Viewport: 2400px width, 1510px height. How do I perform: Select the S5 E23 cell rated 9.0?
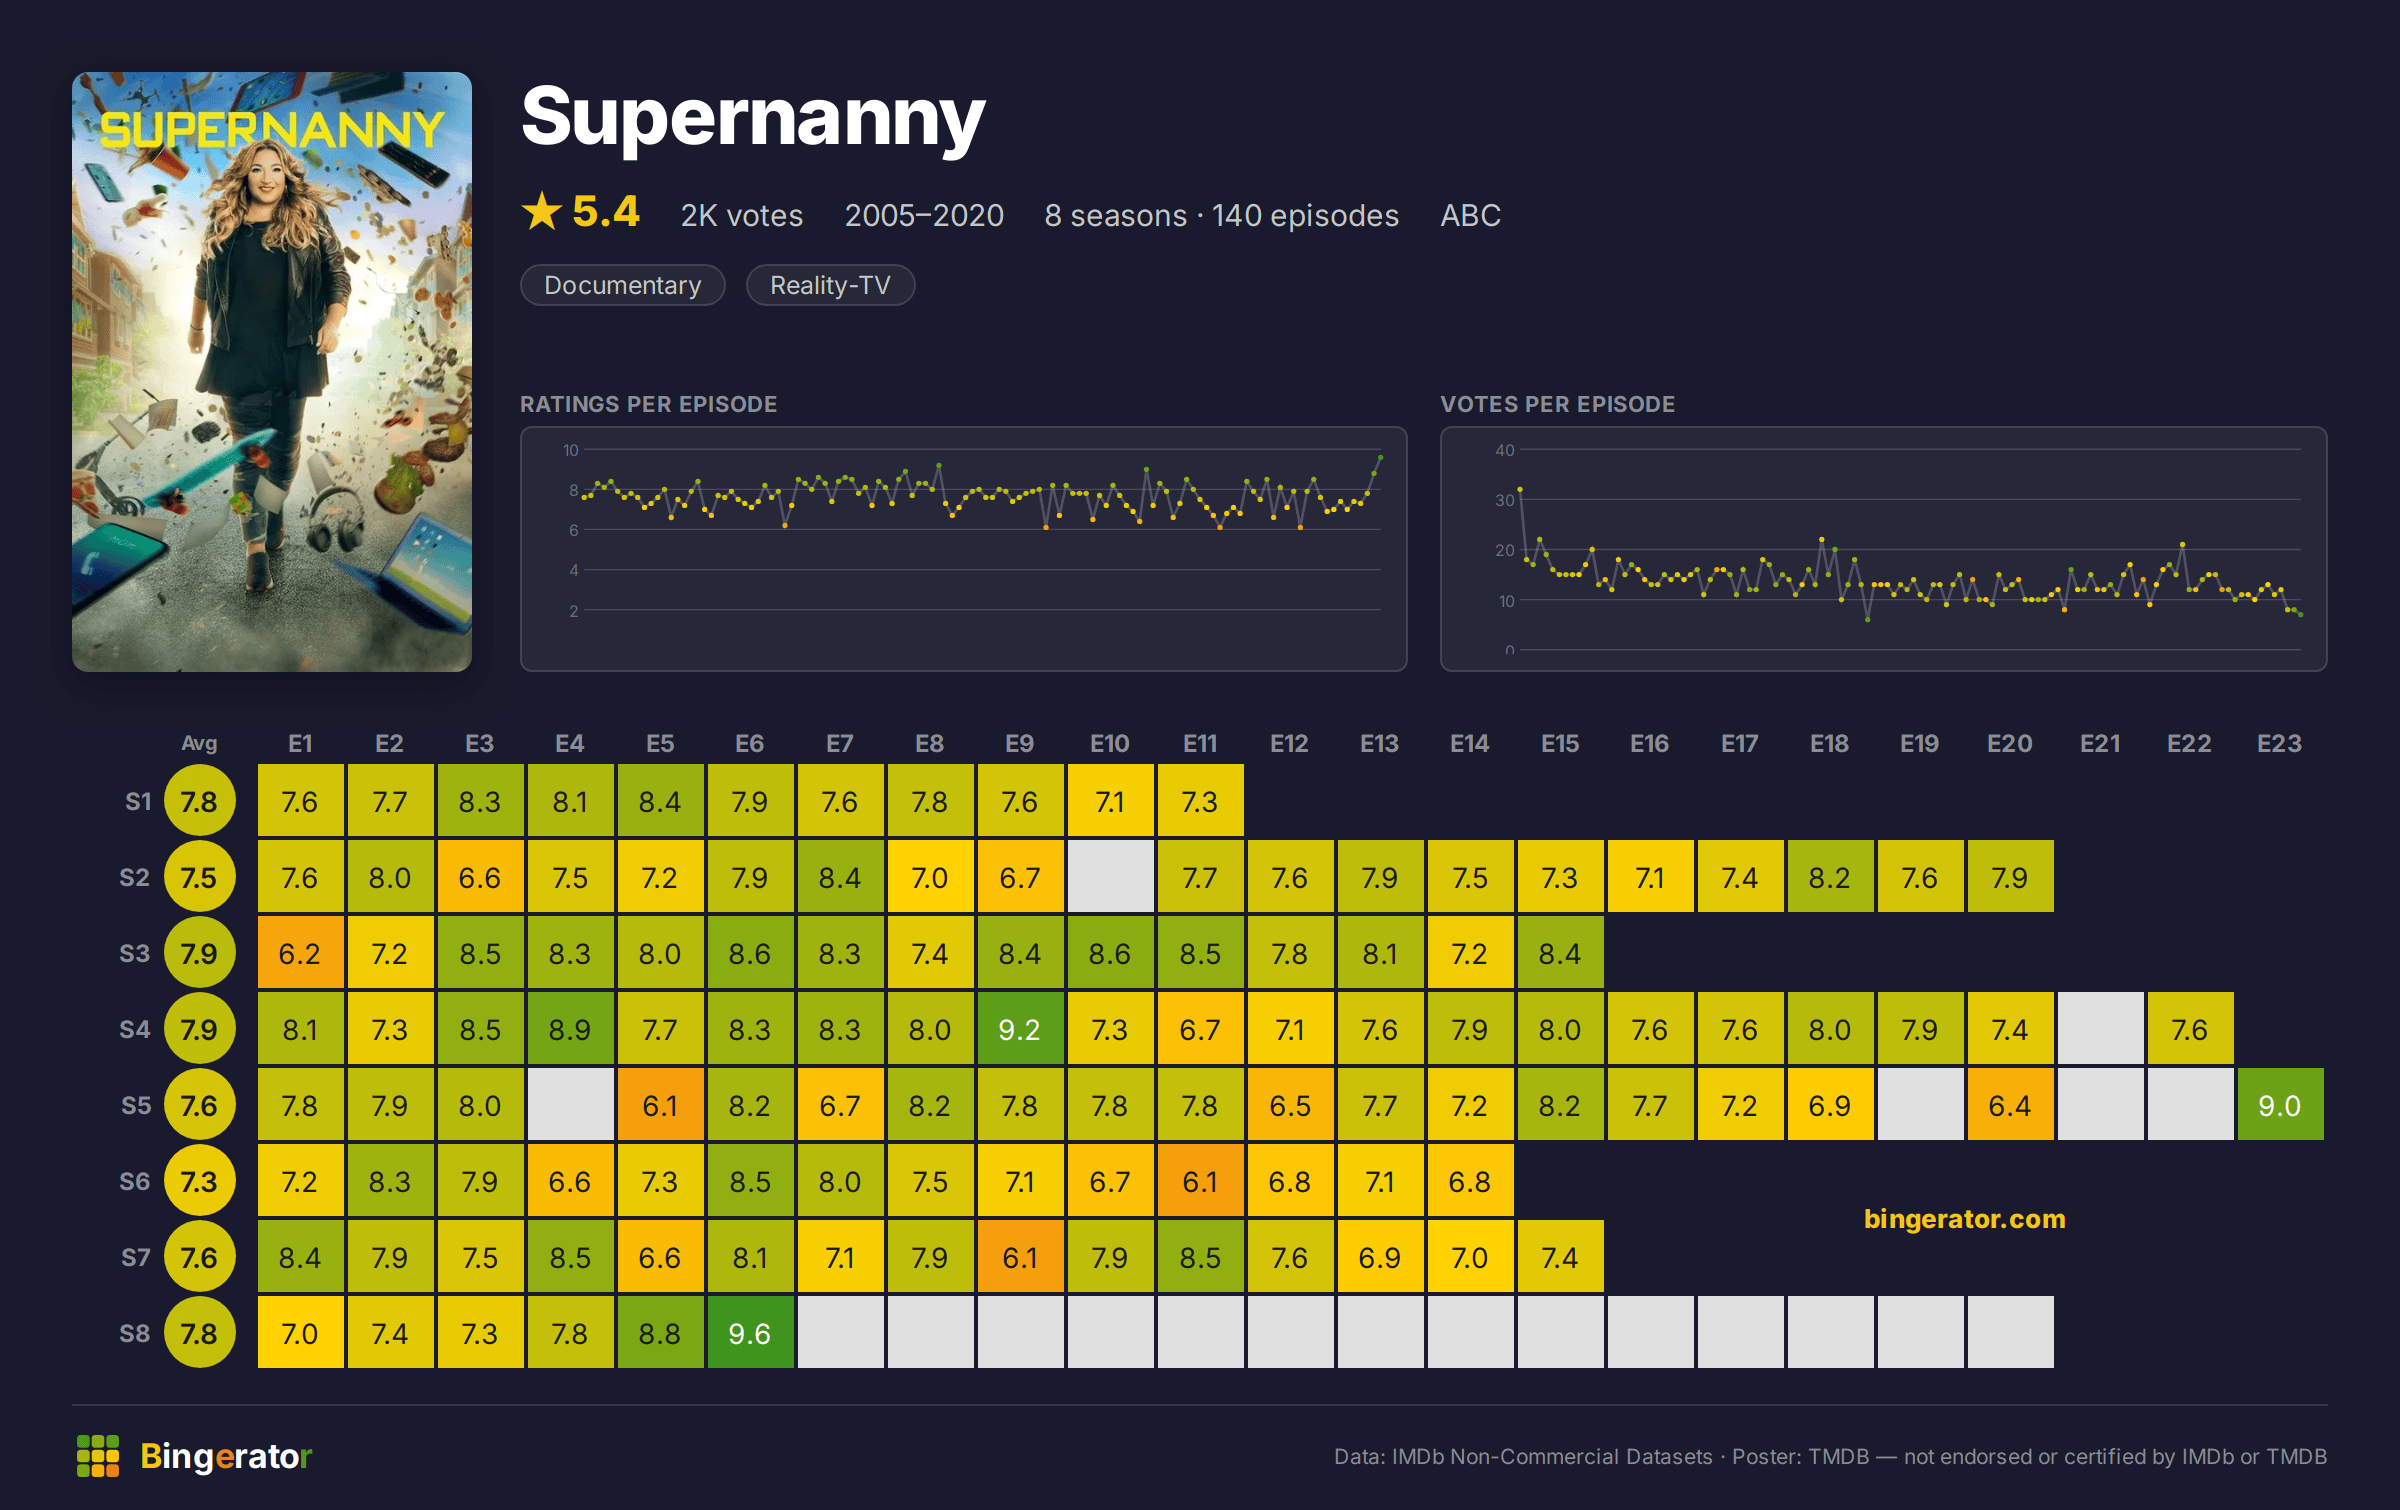[x=2280, y=1105]
